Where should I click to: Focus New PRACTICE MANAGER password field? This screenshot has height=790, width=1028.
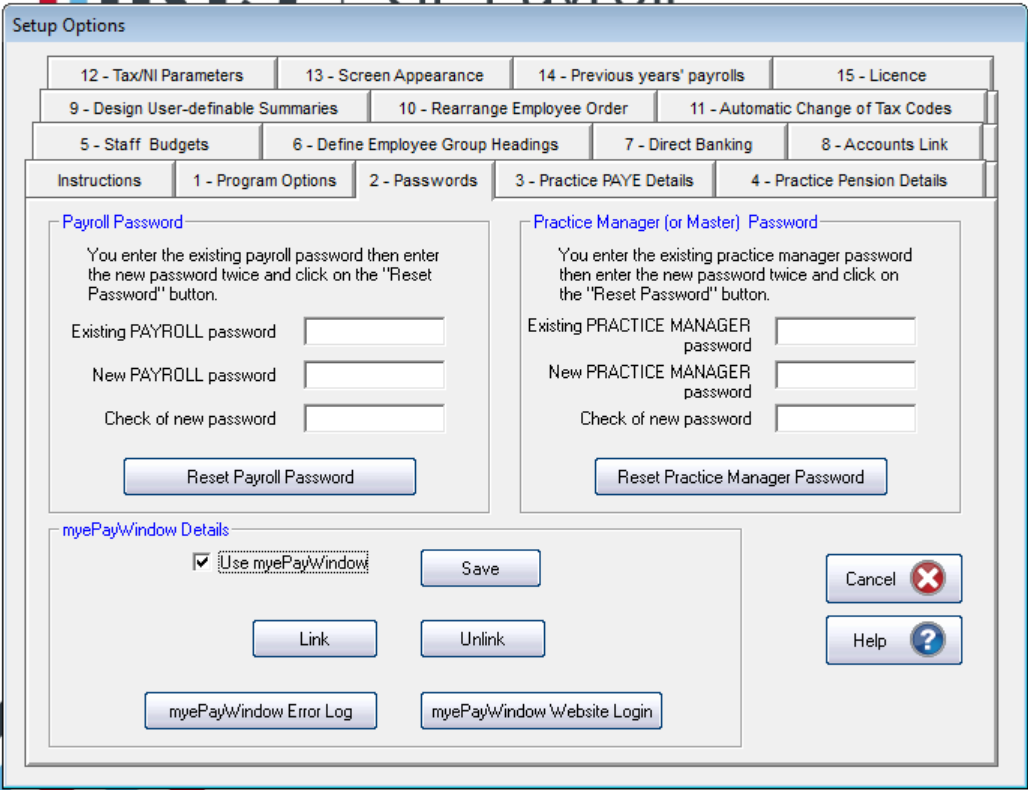click(x=845, y=375)
